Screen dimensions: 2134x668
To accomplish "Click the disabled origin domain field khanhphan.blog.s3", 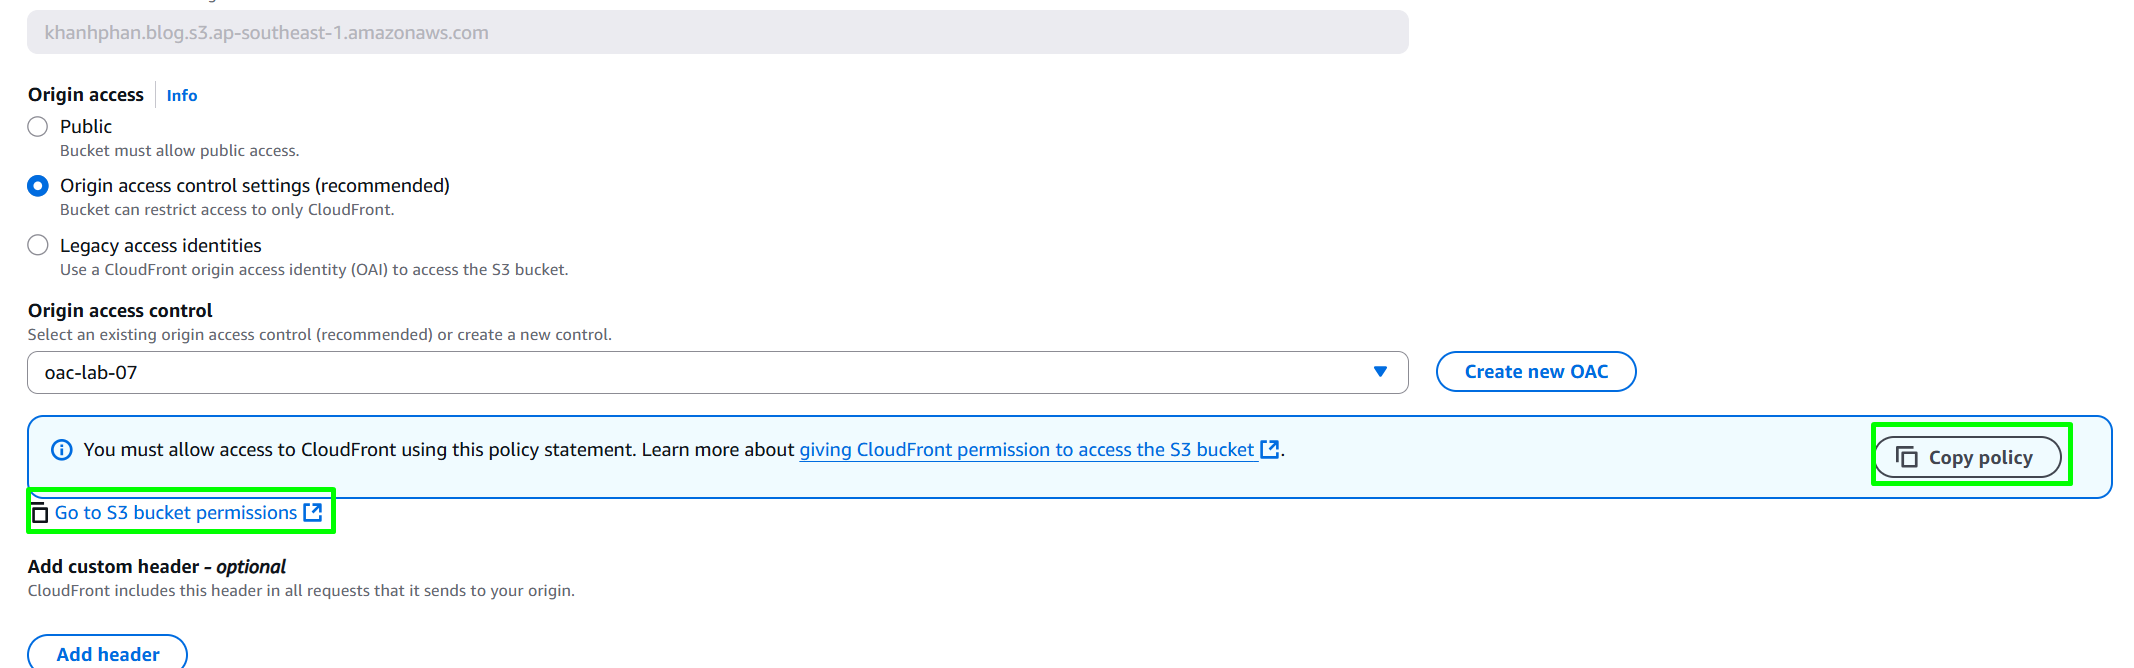I will pyautogui.click(x=718, y=32).
